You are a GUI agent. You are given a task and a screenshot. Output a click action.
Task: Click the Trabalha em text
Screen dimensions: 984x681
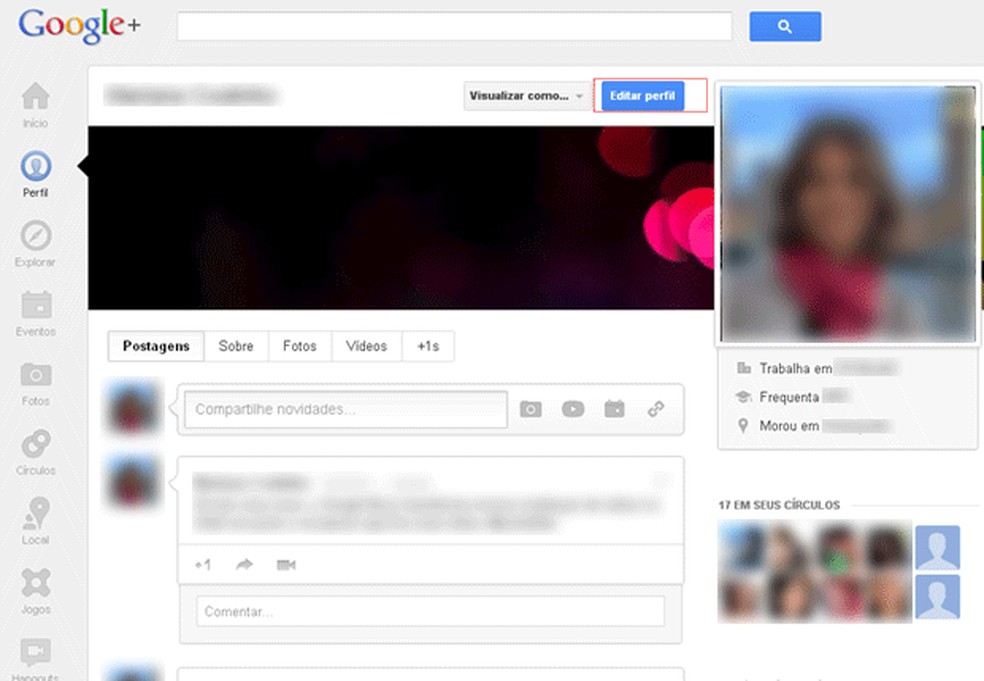796,368
